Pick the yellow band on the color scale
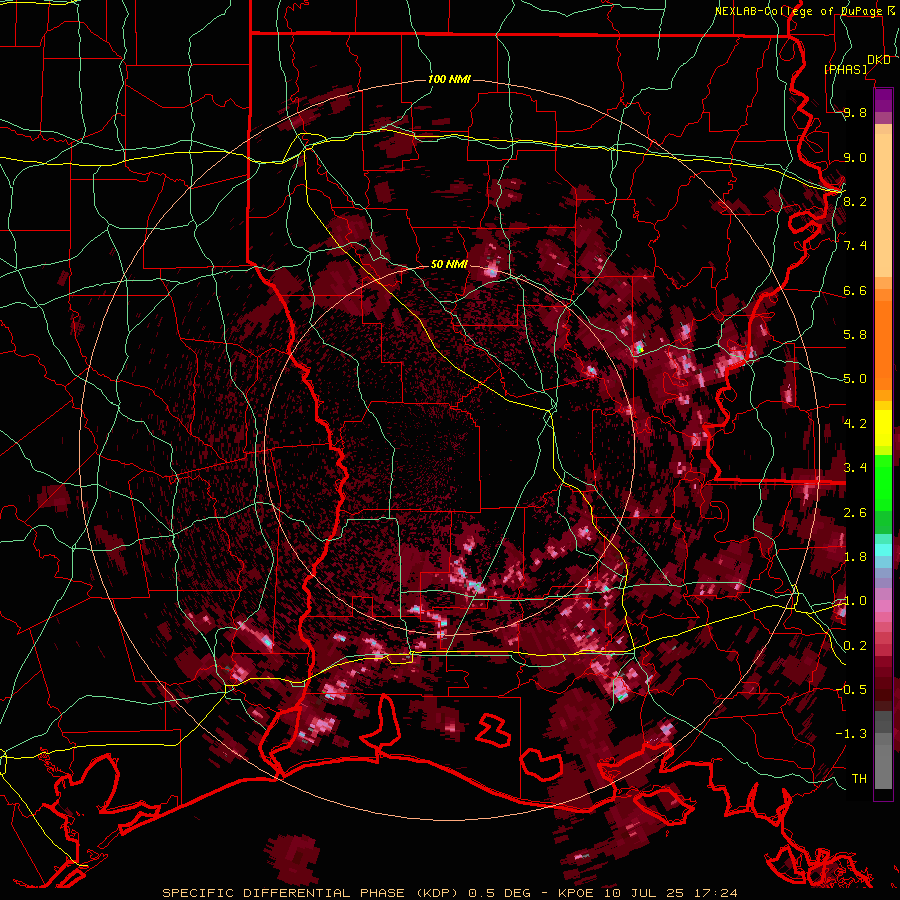Image resolution: width=900 pixels, height=900 pixels. (883, 428)
